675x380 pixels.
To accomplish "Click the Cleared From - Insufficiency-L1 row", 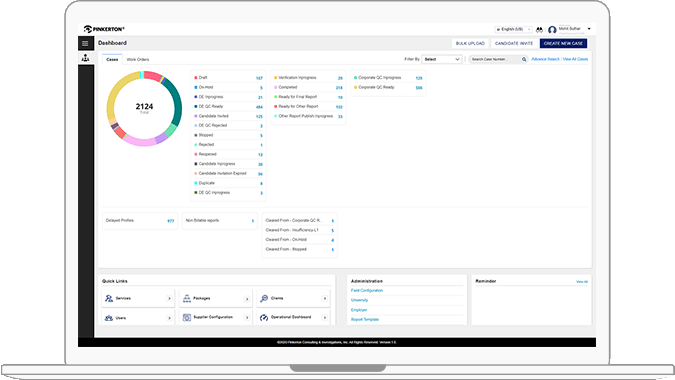I will (x=300, y=230).
